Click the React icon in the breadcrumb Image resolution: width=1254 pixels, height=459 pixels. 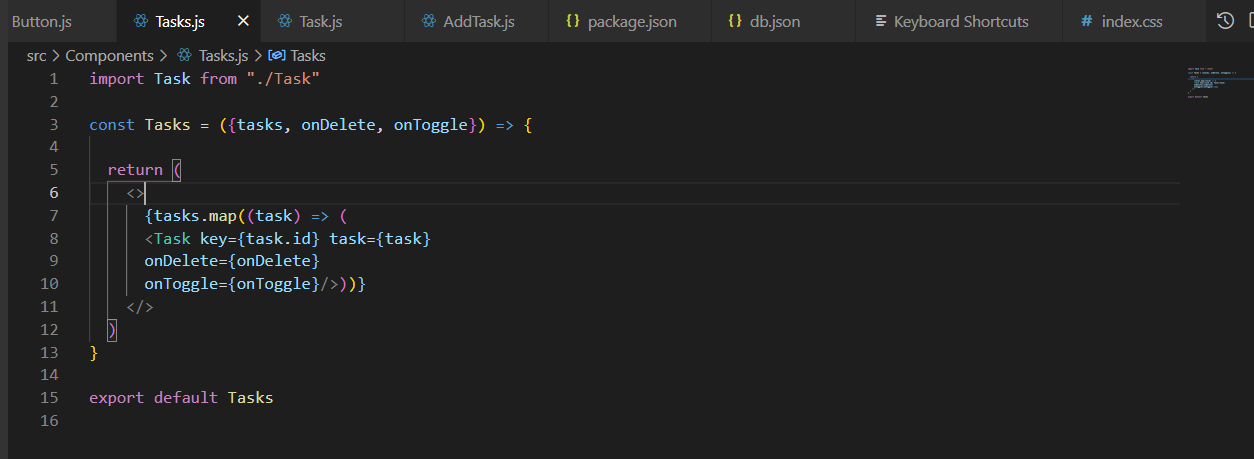(184, 56)
